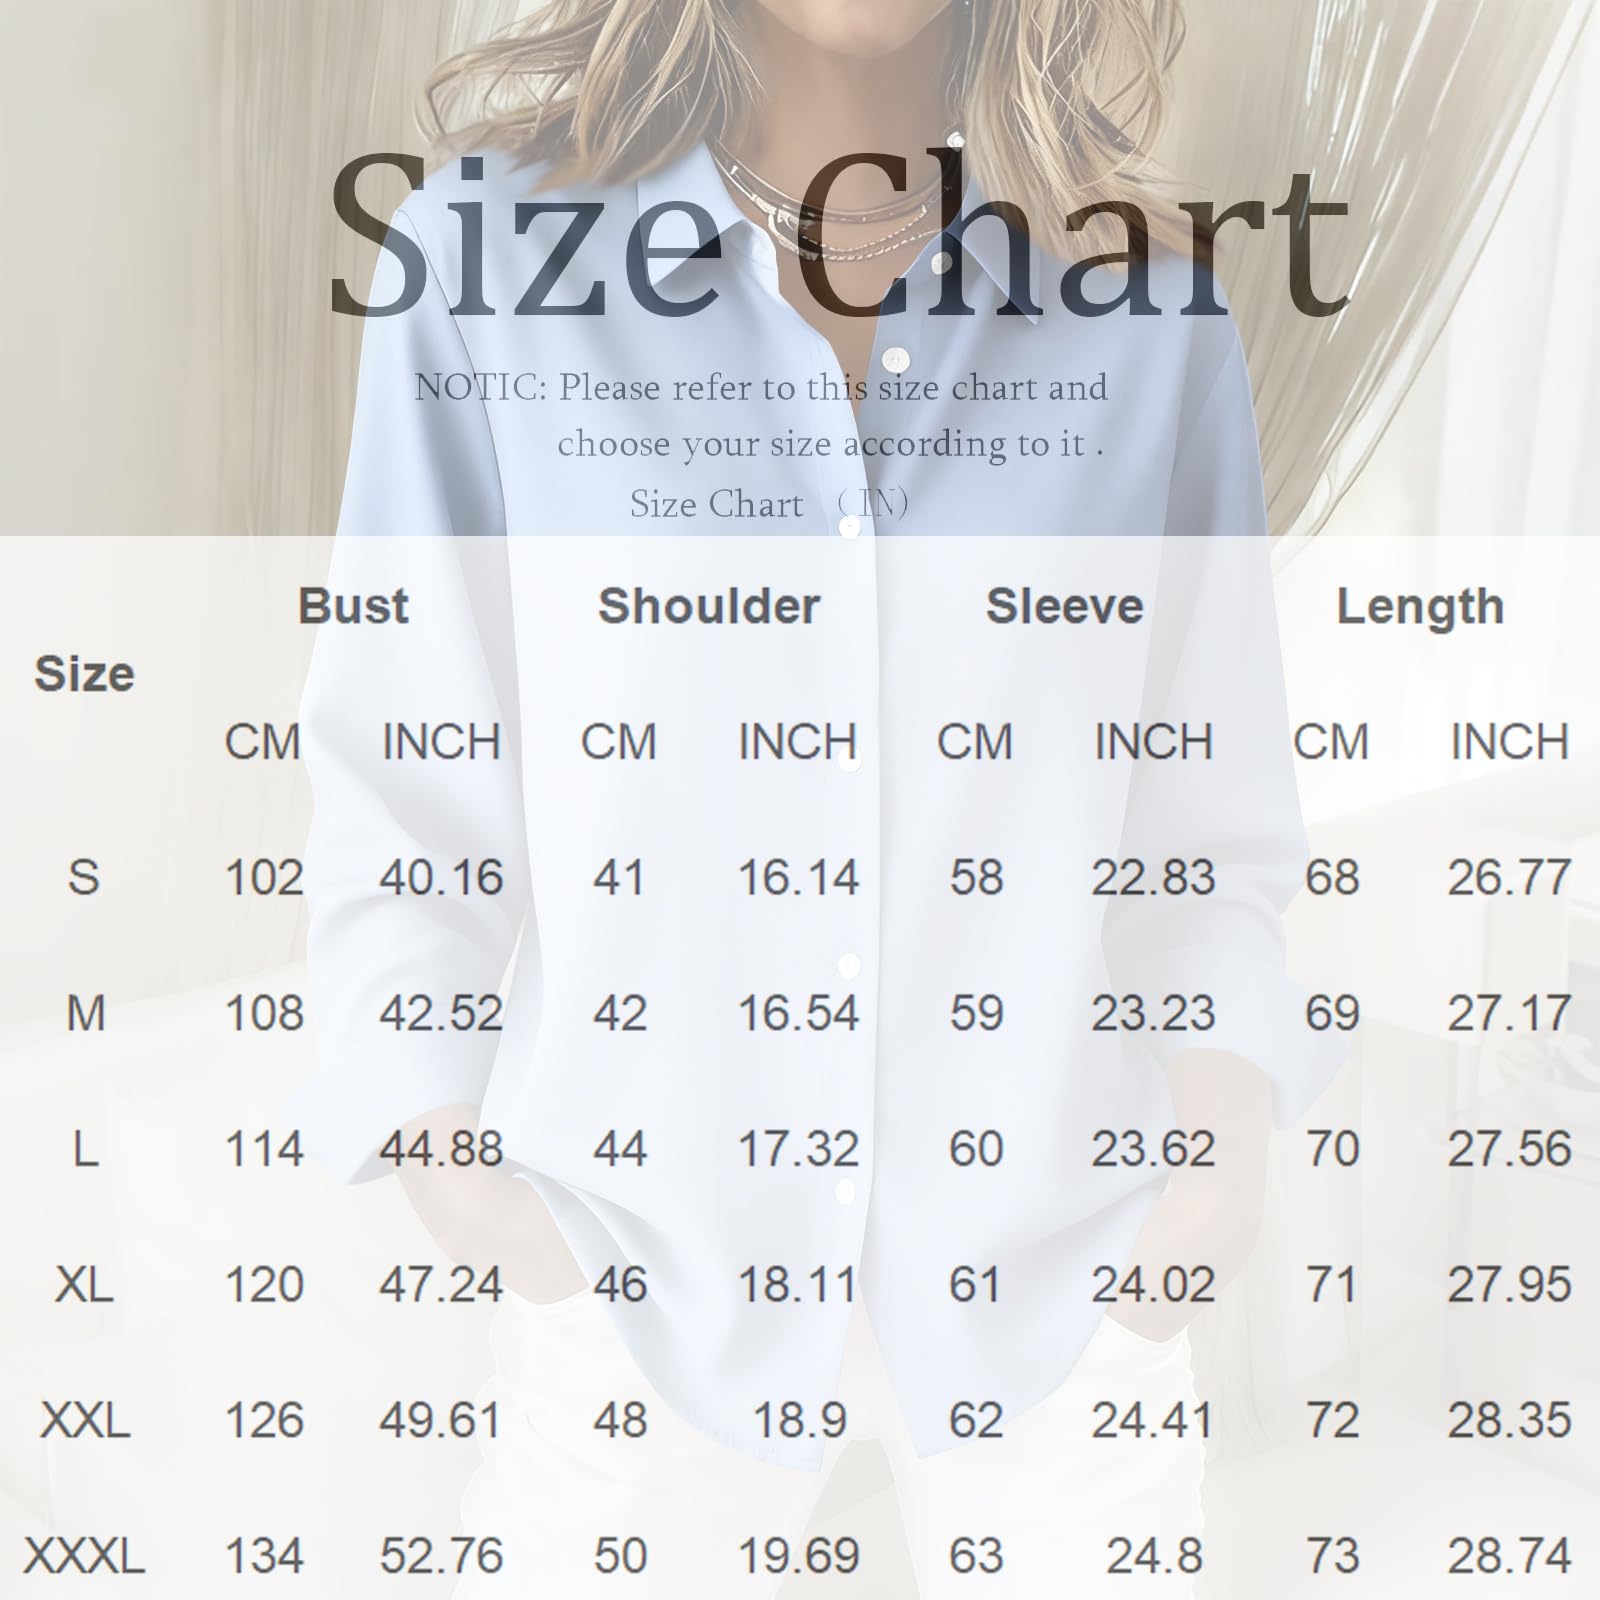Select the bust value 114 for L
Image resolution: width=1600 pixels, height=1600 pixels.
click(264, 1149)
